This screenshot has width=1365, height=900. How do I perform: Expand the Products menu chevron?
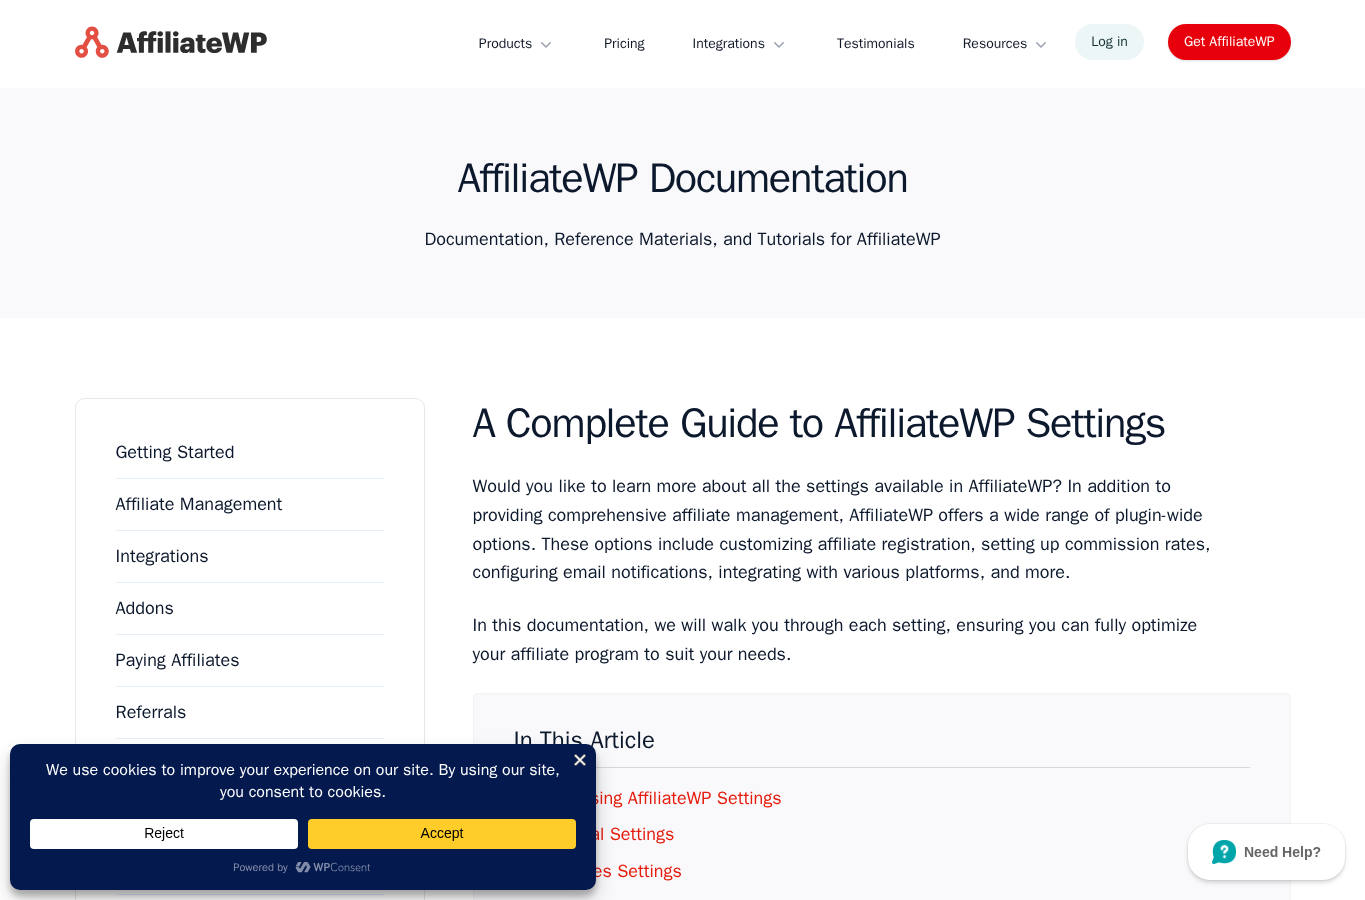[546, 45]
